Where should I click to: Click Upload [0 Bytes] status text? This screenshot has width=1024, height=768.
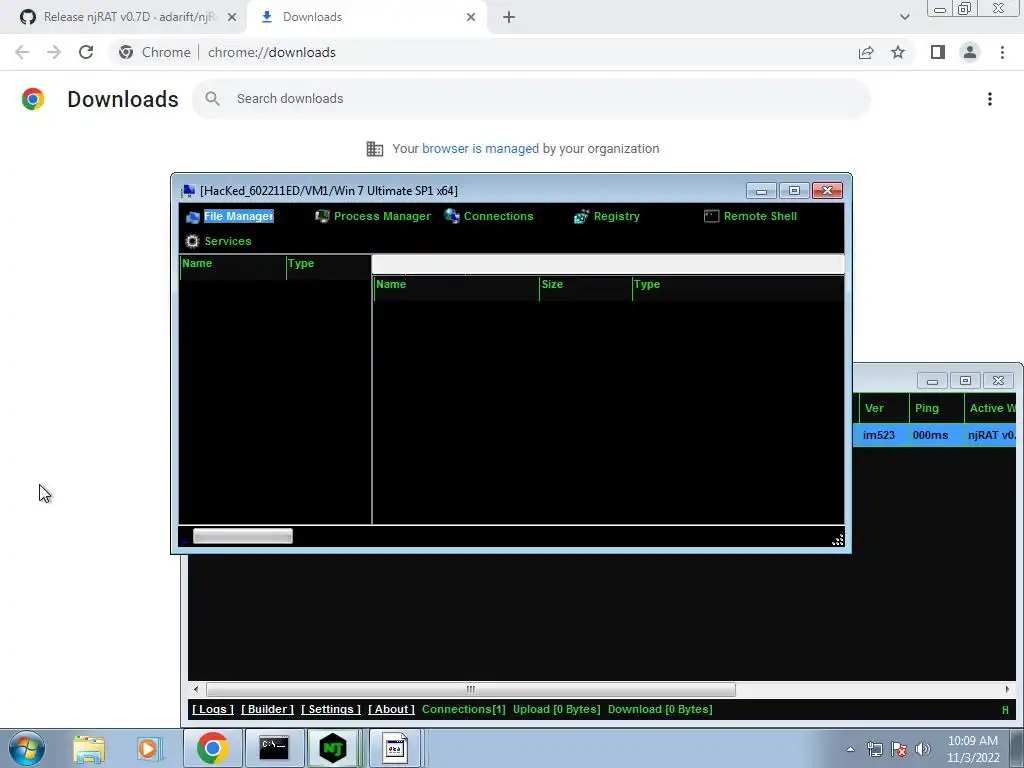(x=556, y=709)
